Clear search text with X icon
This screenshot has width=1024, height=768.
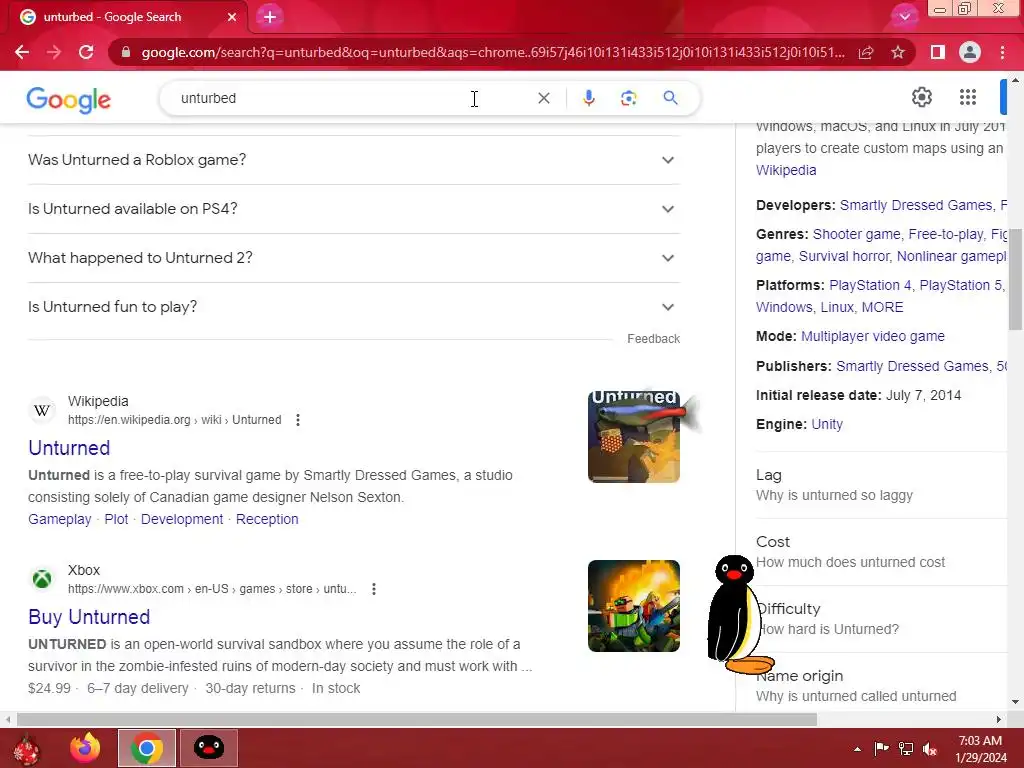543,98
